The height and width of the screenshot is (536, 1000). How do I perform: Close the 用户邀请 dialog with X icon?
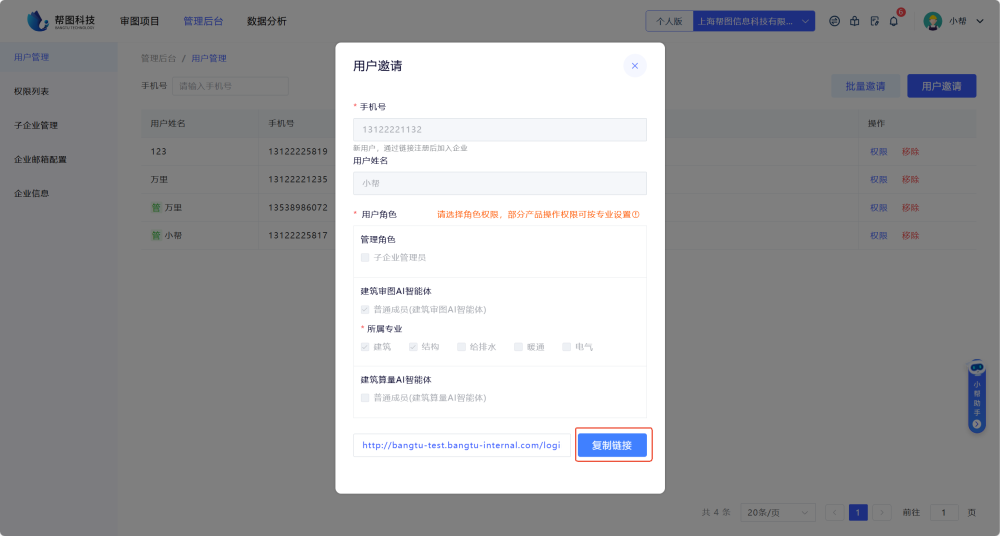pyautogui.click(x=634, y=66)
